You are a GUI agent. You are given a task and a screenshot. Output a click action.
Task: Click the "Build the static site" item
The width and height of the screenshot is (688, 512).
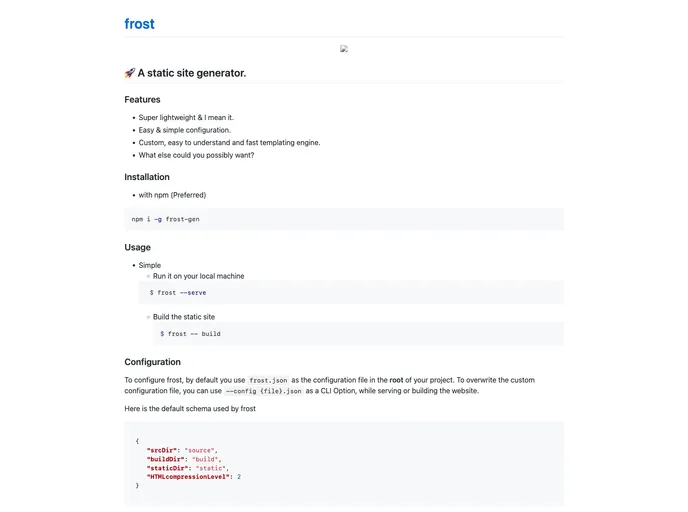coord(184,317)
